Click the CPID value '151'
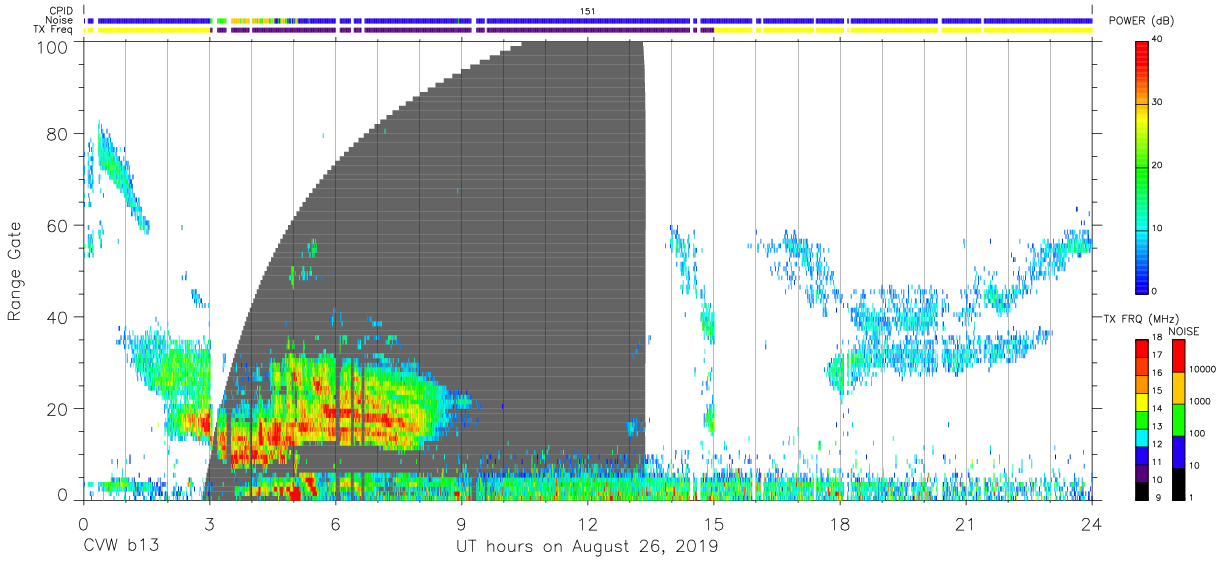 (x=588, y=10)
